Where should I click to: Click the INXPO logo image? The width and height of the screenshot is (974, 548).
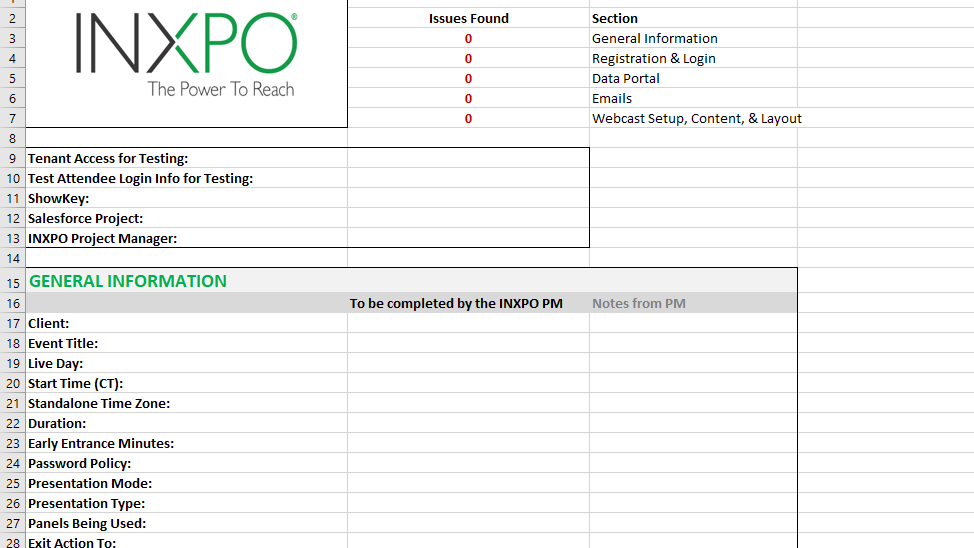[x=186, y=56]
